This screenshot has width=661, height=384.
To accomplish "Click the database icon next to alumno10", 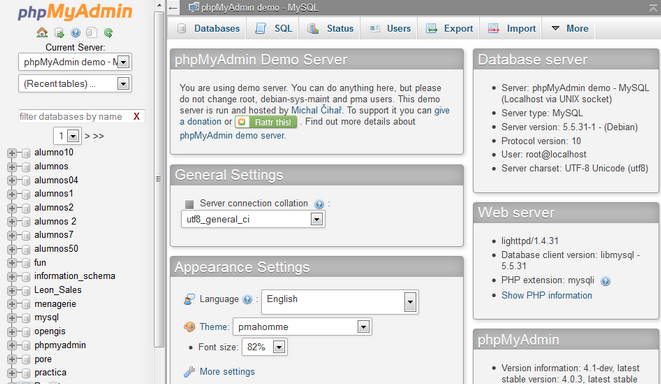I will 26,153.
